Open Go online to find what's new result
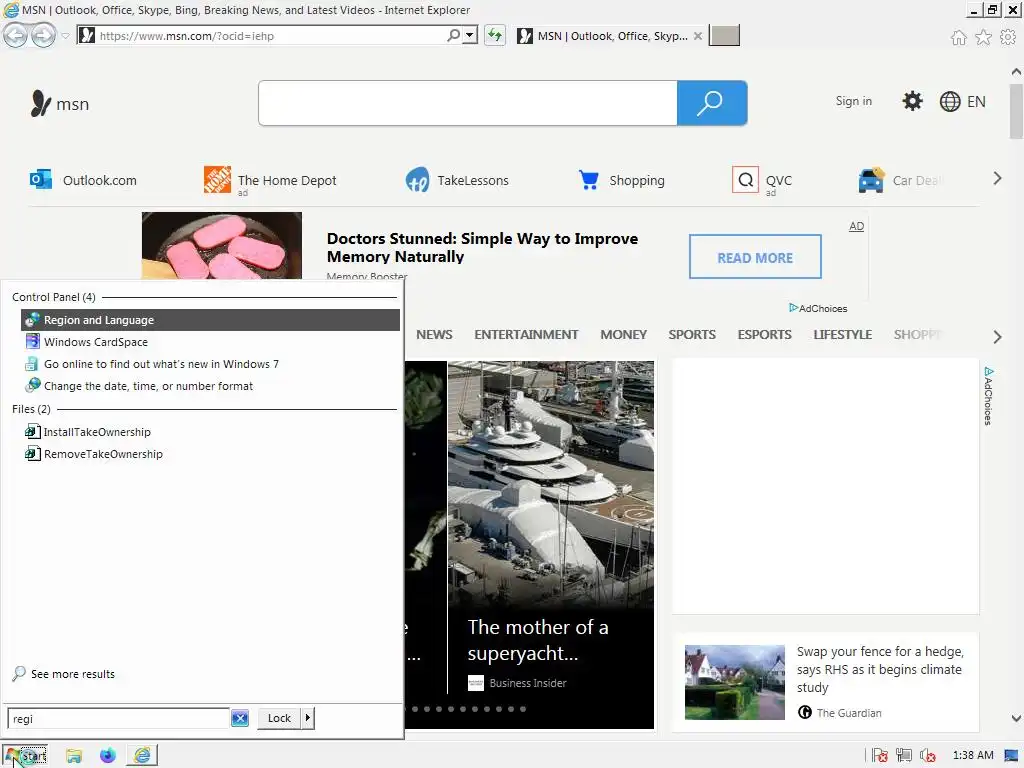The height and width of the screenshot is (768, 1024). click(x=210, y=364)
